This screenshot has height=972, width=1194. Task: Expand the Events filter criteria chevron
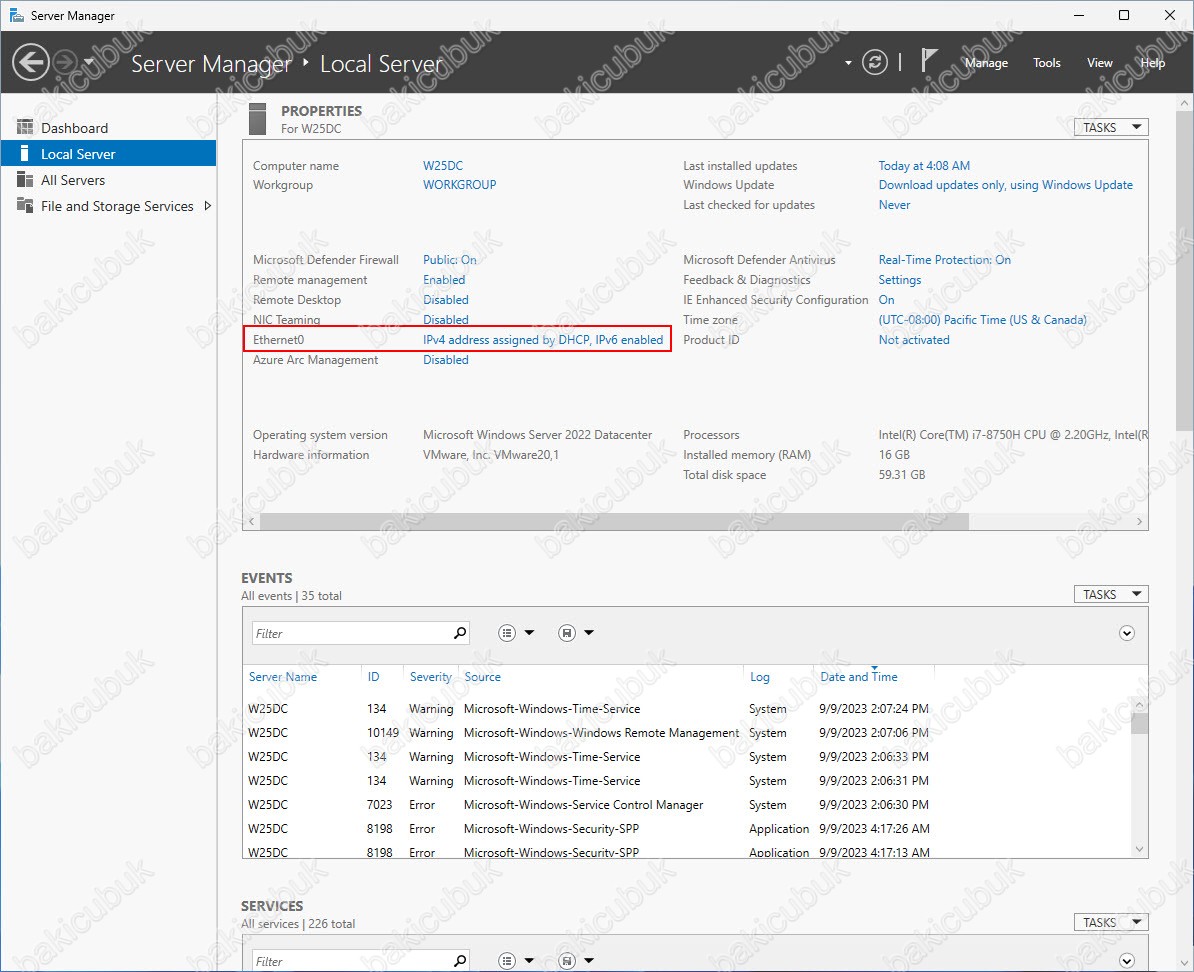click(1127, 633)
